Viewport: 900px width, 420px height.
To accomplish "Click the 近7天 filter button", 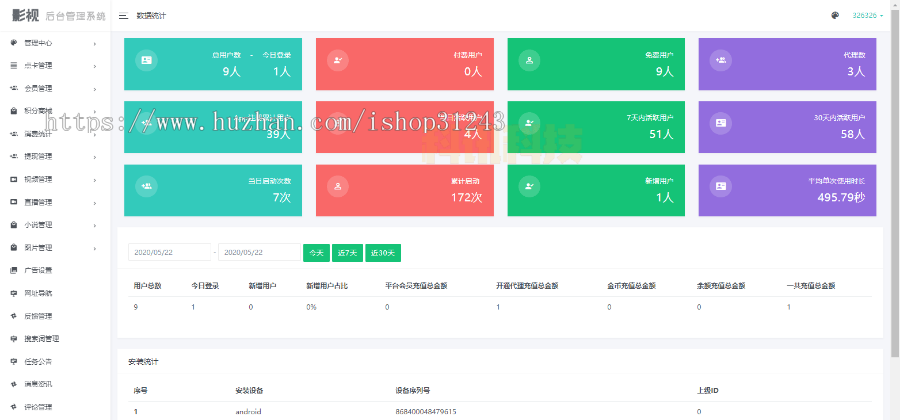I will (x=347, y=252).
